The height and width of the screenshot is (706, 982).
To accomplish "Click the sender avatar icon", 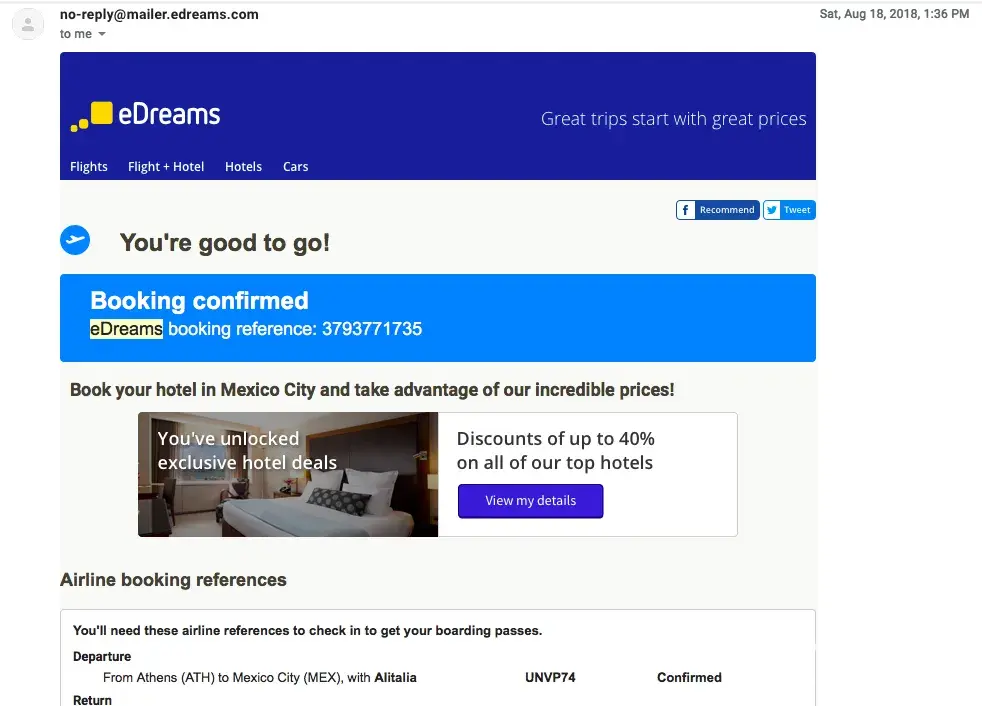I will coord(28,24).
